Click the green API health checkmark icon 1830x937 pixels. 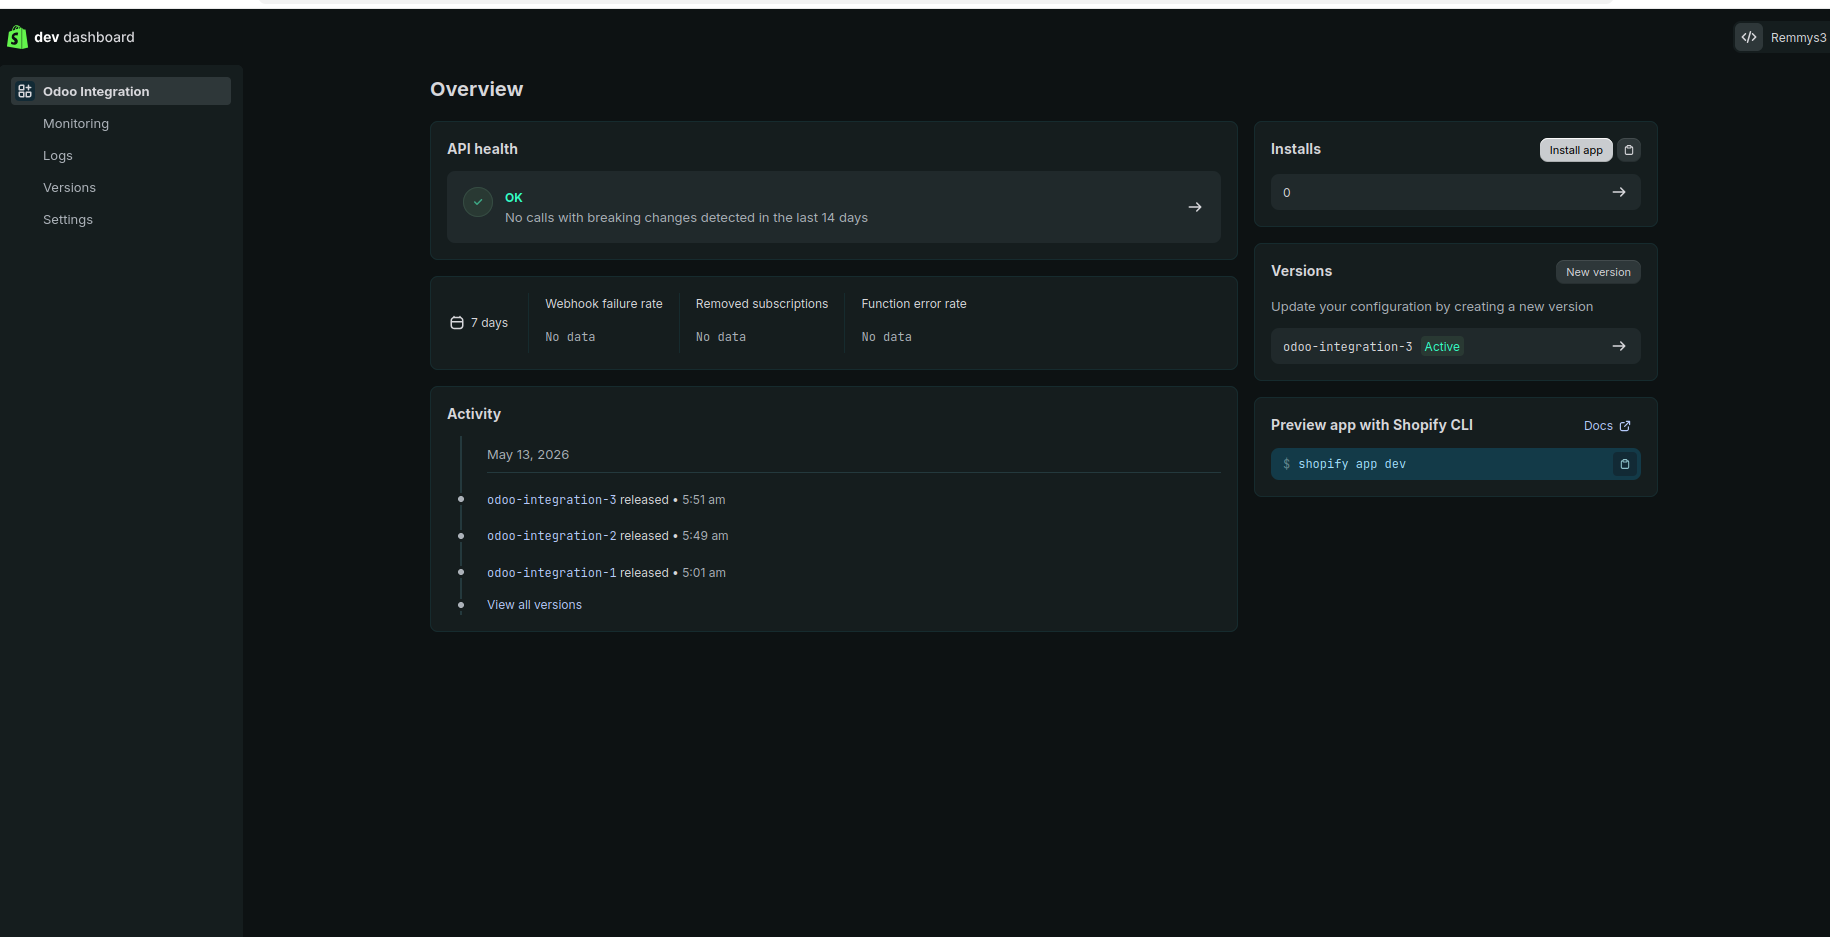pyautogui.click(x=478, y=202)
